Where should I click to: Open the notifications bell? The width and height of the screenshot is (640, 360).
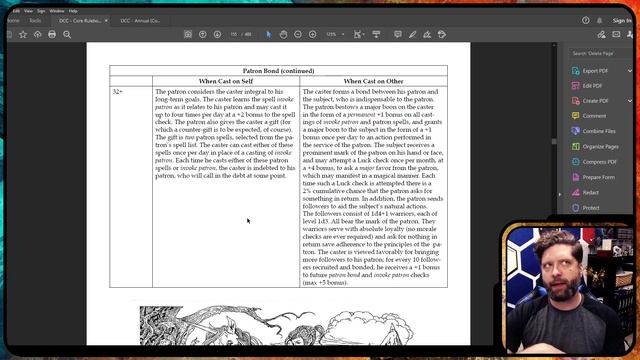(x=599, y=20)
